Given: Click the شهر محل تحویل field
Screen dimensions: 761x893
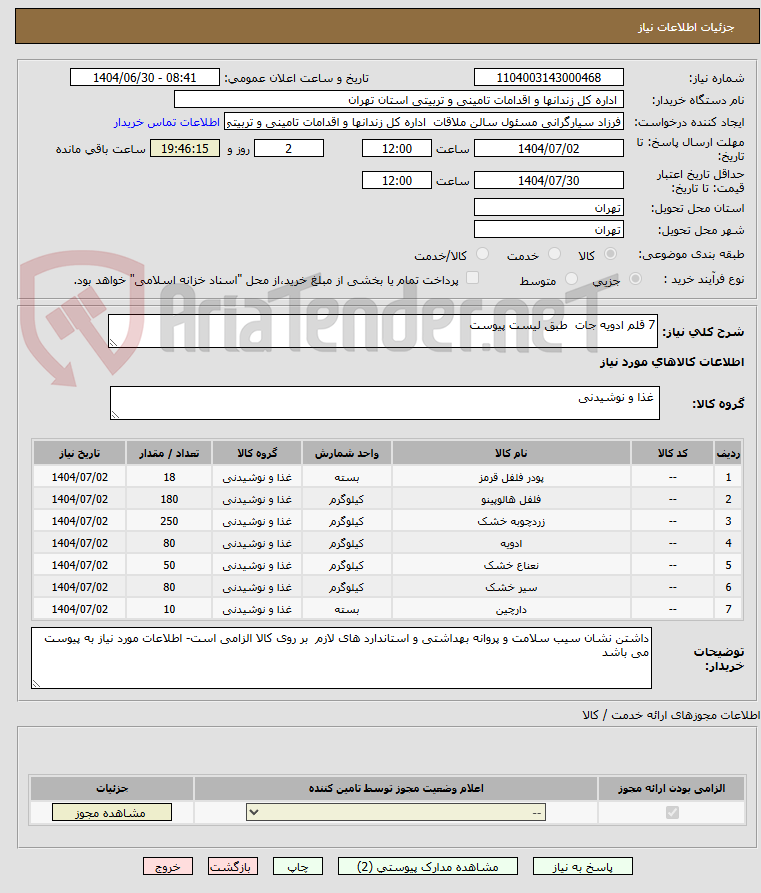Looking at the screenshot, I should coord(549,230).
